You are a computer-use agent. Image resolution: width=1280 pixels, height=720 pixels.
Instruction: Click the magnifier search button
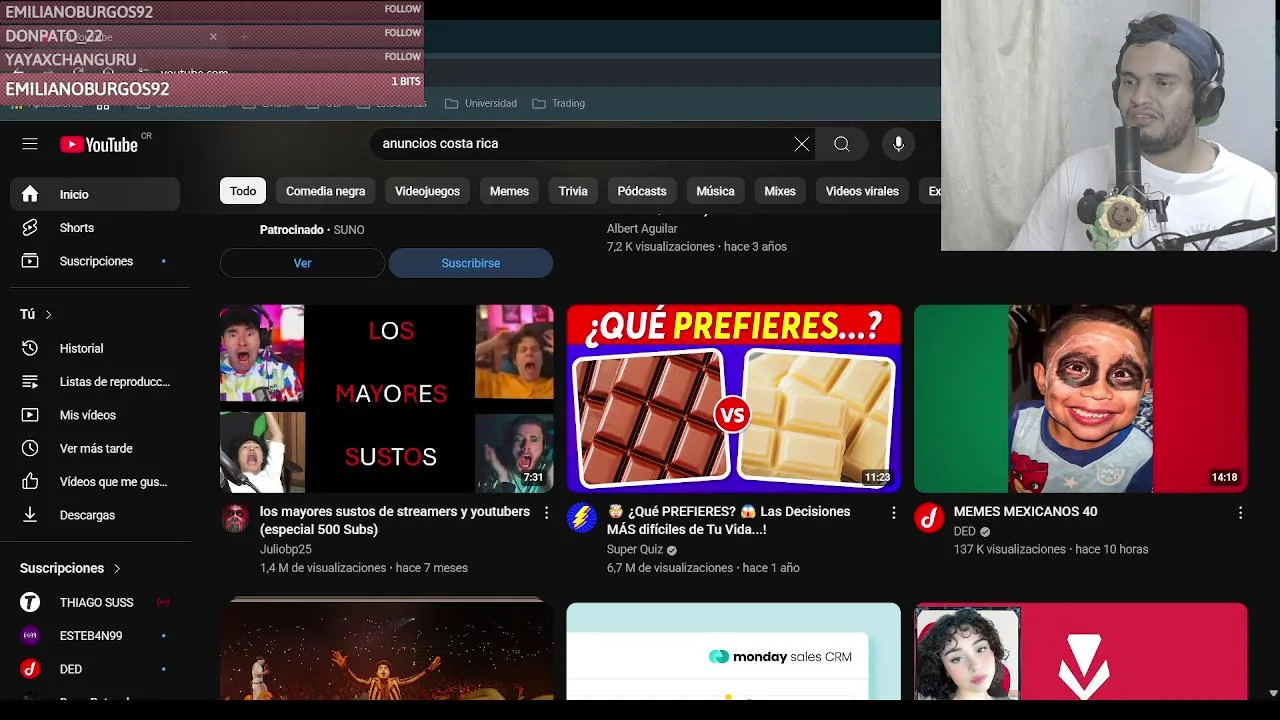(842, 144)
